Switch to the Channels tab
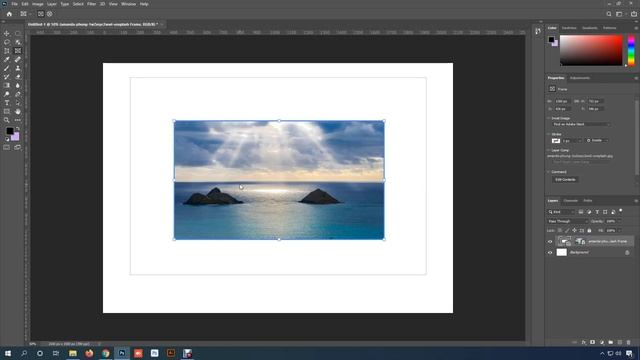The image size is (640, 360). click(571, 201)
